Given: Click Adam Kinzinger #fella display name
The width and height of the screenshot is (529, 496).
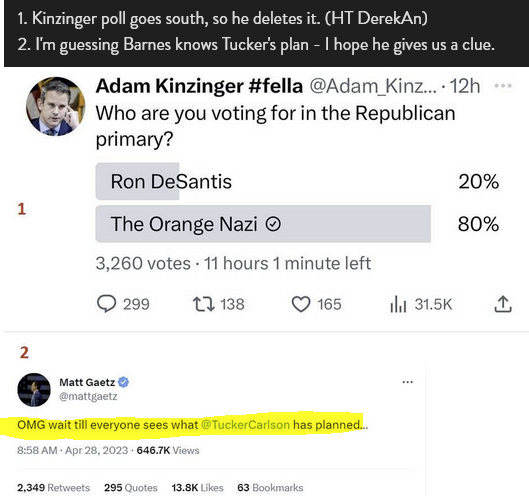Looking at the screenshot, I should (199, 86).
